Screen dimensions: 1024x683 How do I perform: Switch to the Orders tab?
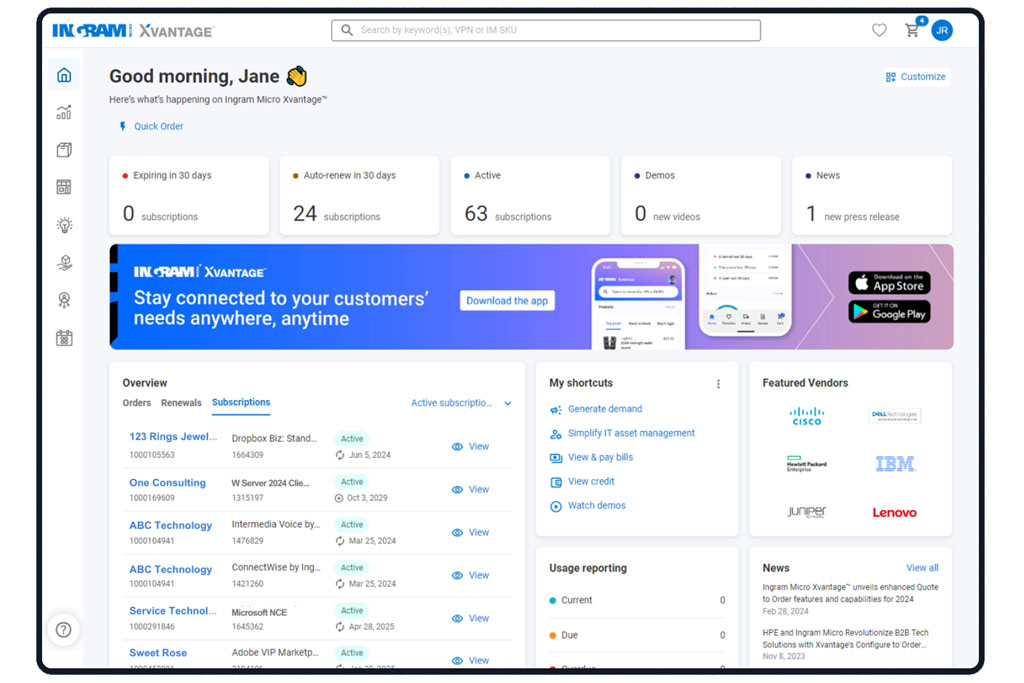coord(136,403)
